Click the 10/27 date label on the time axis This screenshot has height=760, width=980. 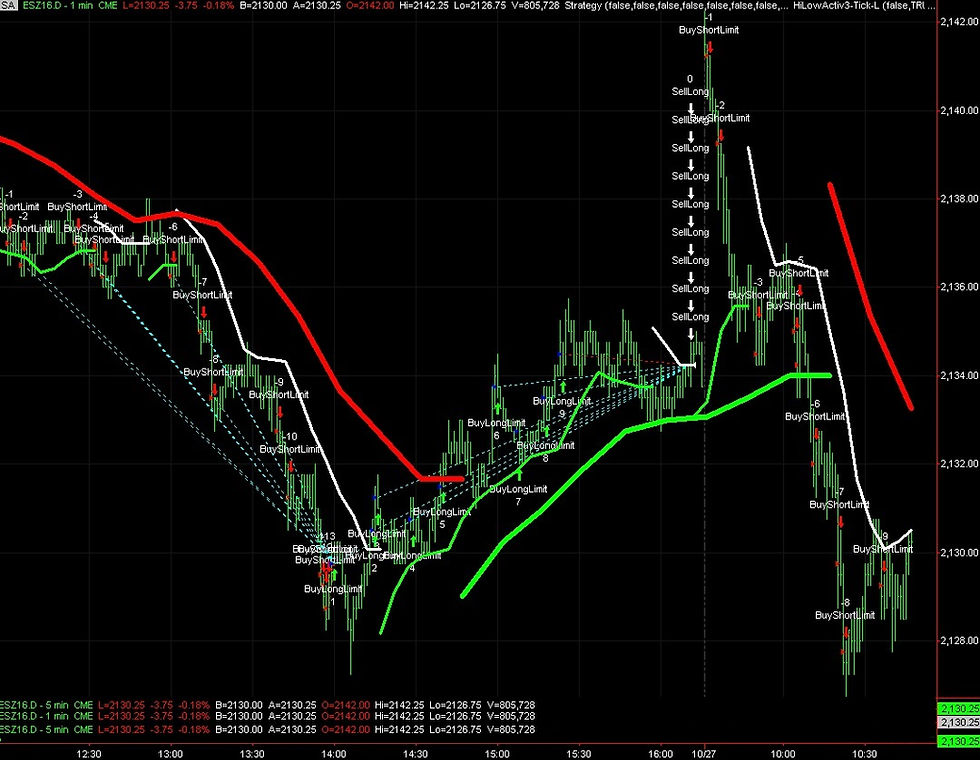(704, 751)
